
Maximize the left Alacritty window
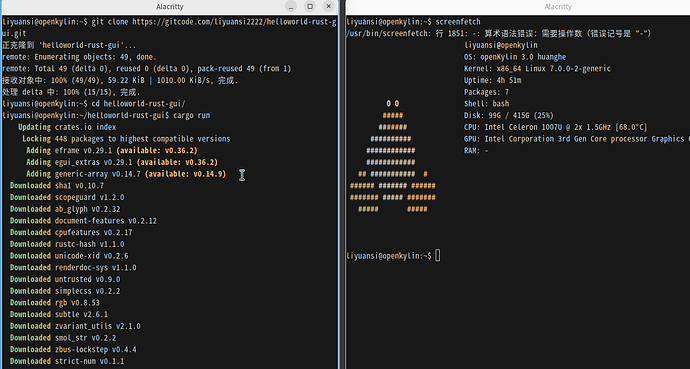(310, 6)
